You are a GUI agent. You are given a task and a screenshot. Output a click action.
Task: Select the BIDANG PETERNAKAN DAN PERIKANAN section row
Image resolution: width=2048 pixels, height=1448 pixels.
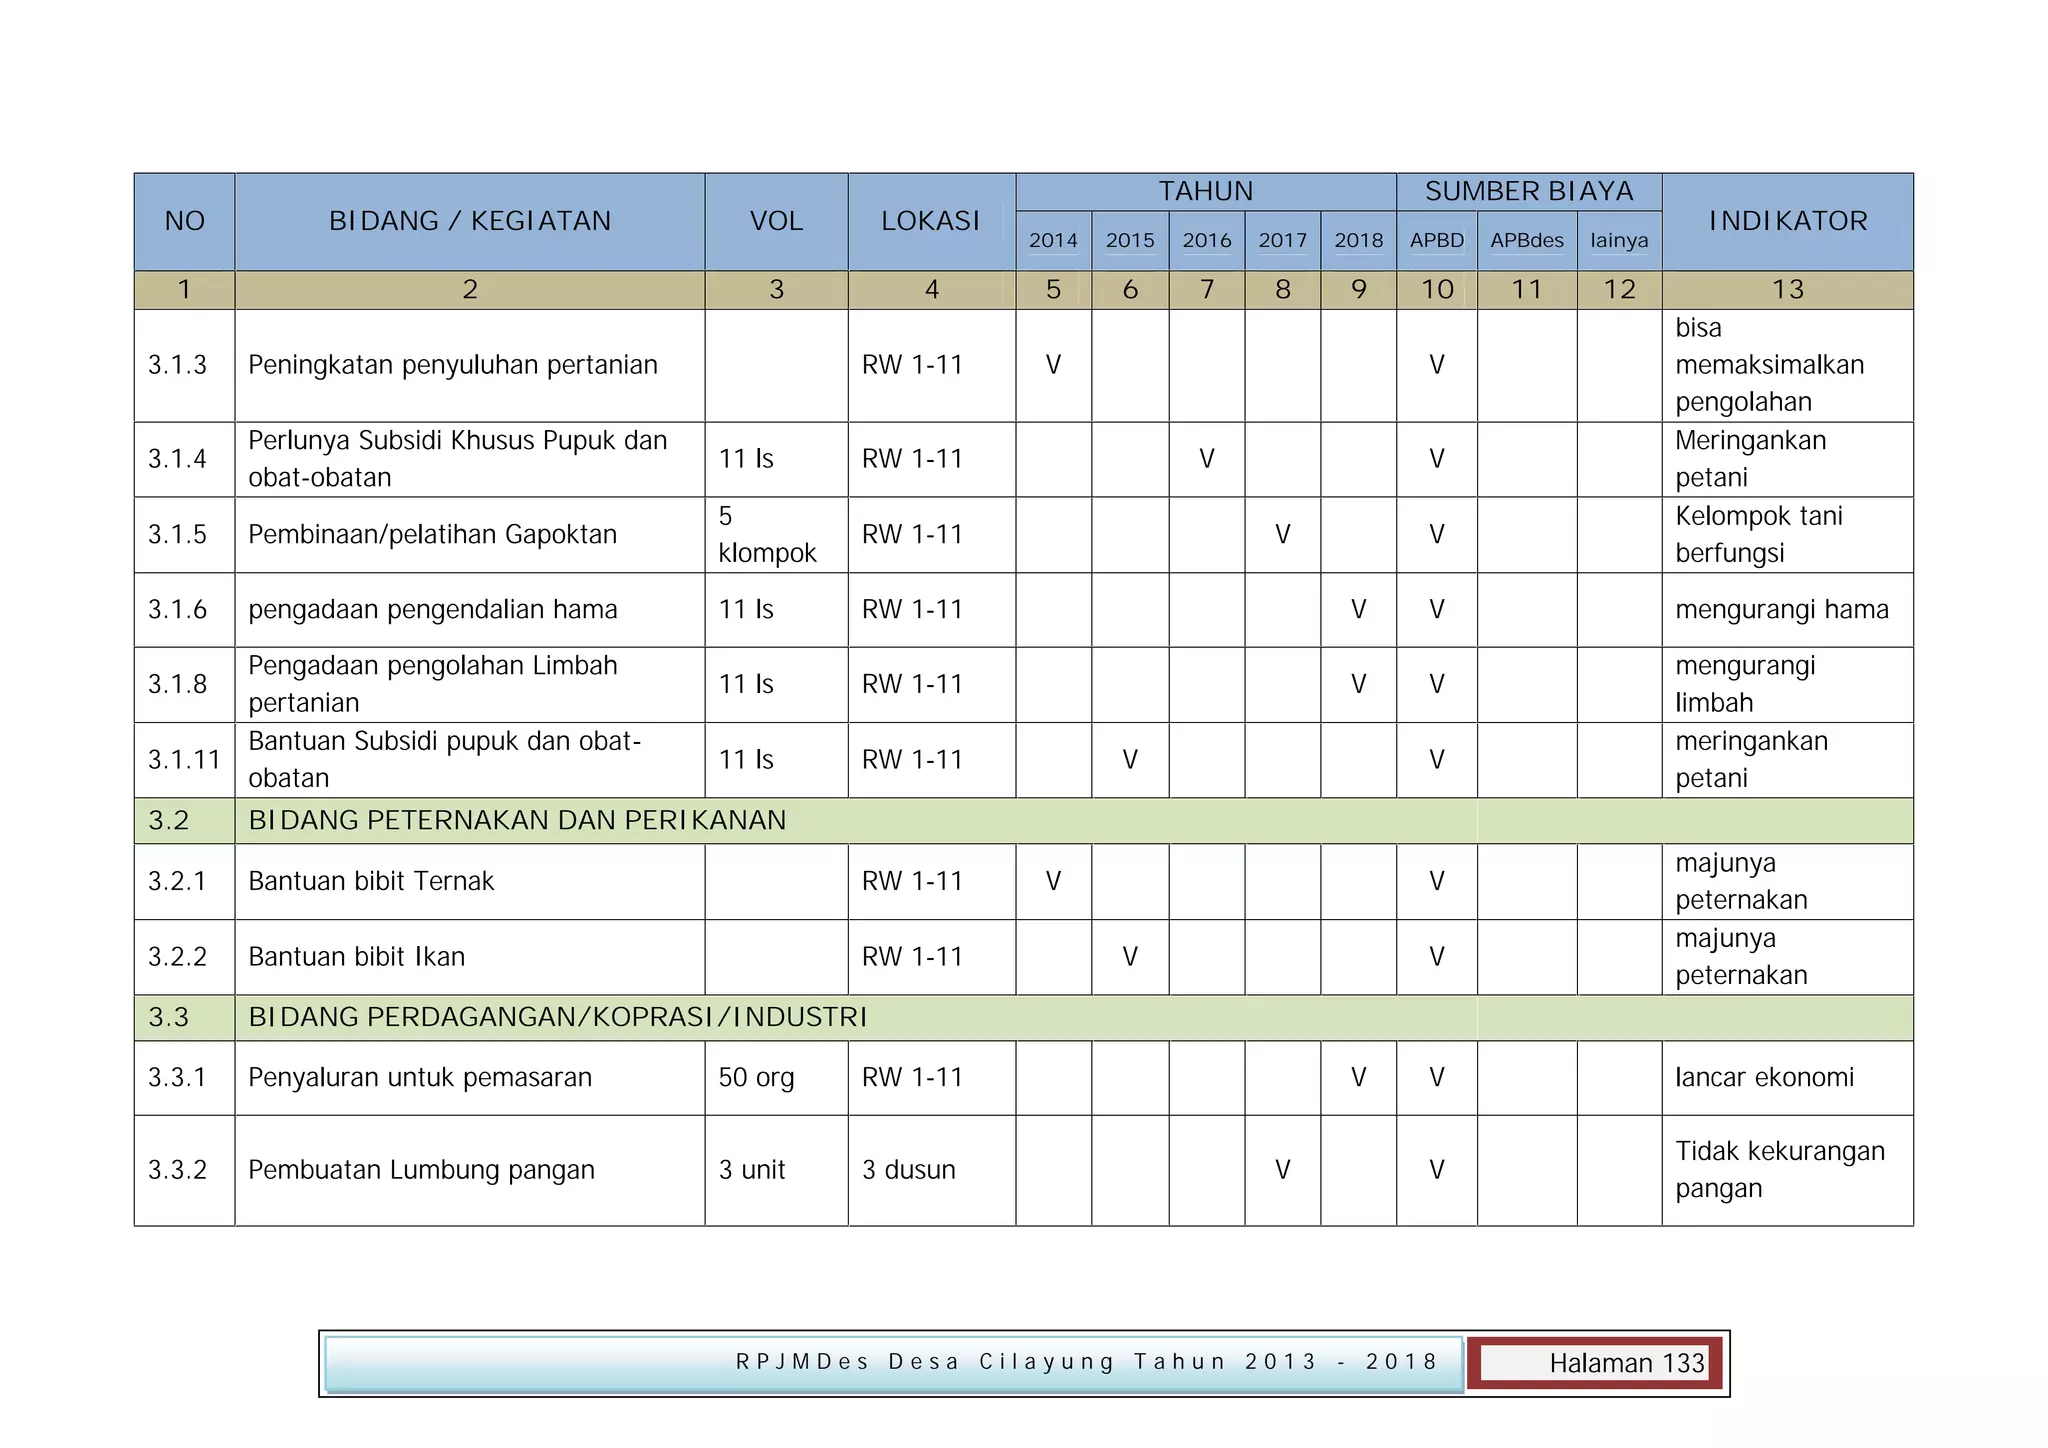click(x=517, y=821)
